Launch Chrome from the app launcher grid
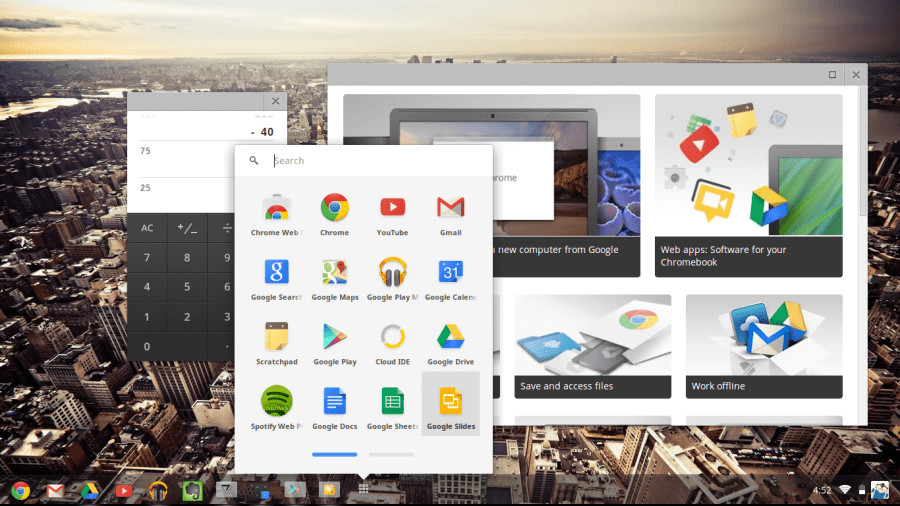 pyautogui.click(x=335, y=215)
